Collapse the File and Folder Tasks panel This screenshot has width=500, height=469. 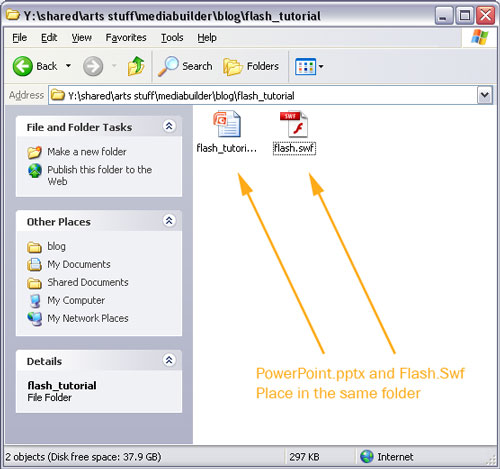[x=169, y=126]
